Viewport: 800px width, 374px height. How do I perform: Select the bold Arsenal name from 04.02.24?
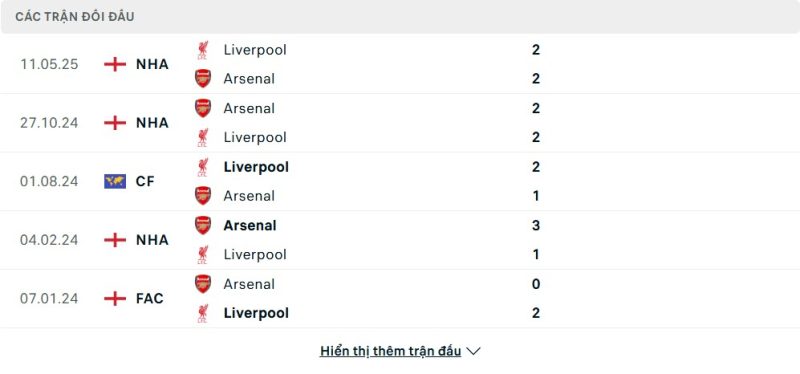click(x=250, y=226)
